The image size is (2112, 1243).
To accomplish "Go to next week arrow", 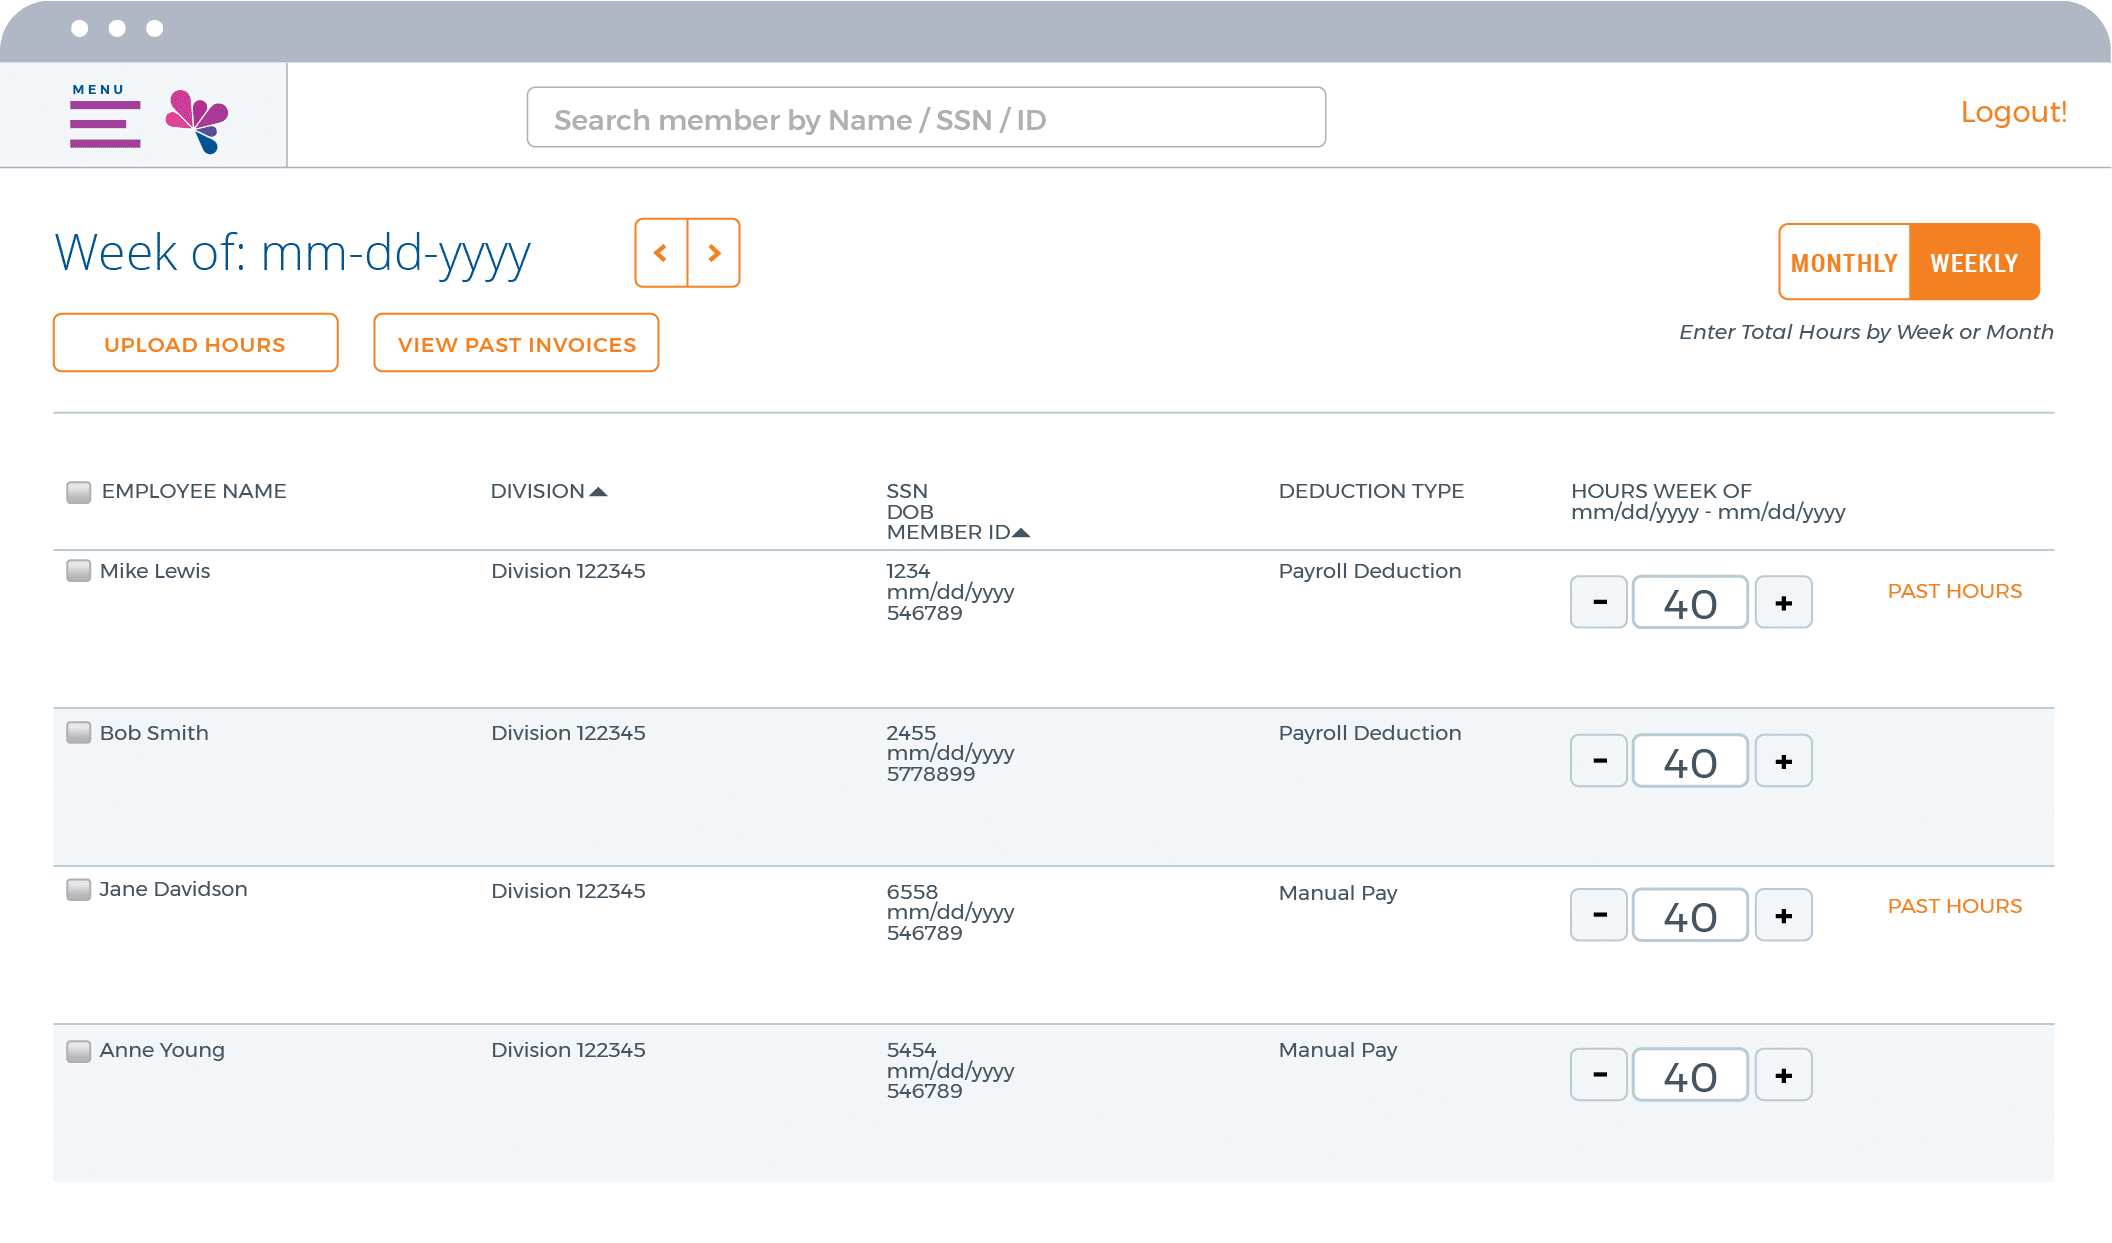I will [714, 253].
